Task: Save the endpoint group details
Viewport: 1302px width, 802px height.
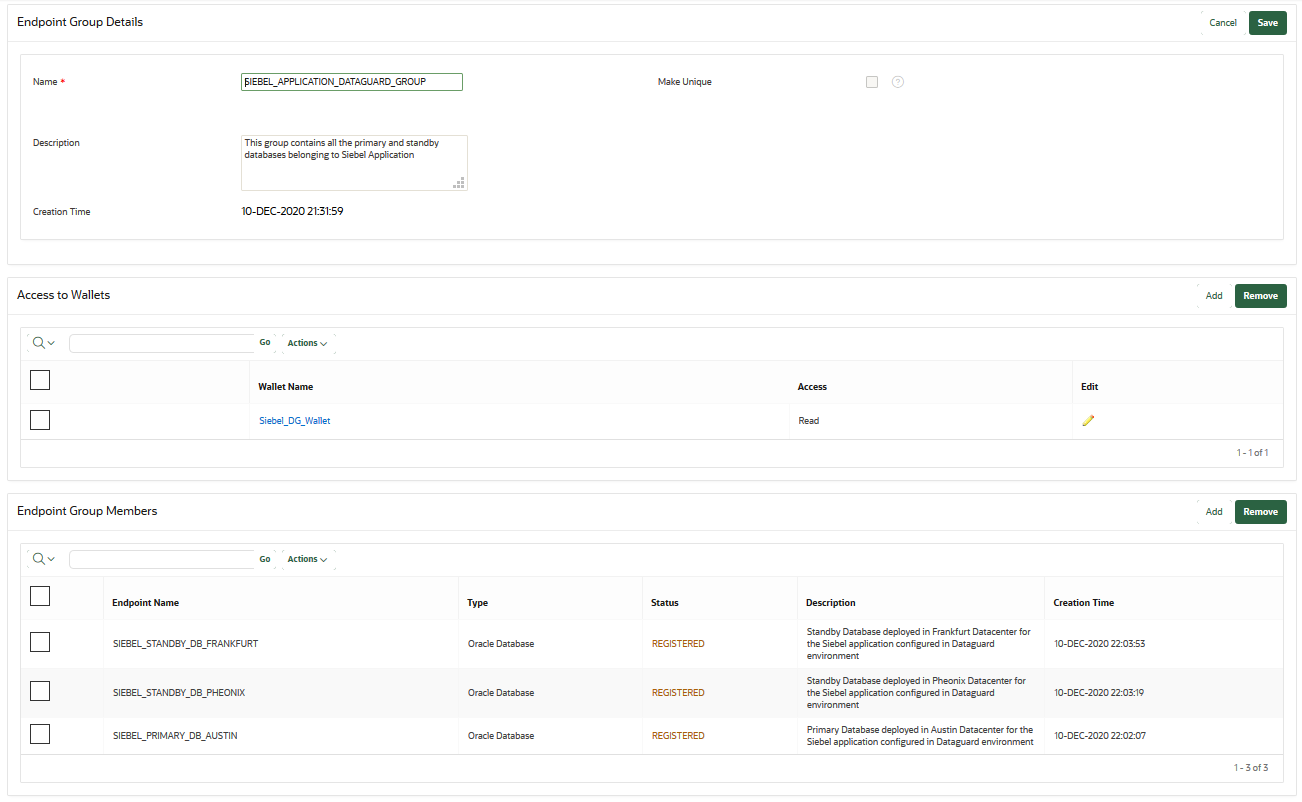Action: click(1267, 22)
